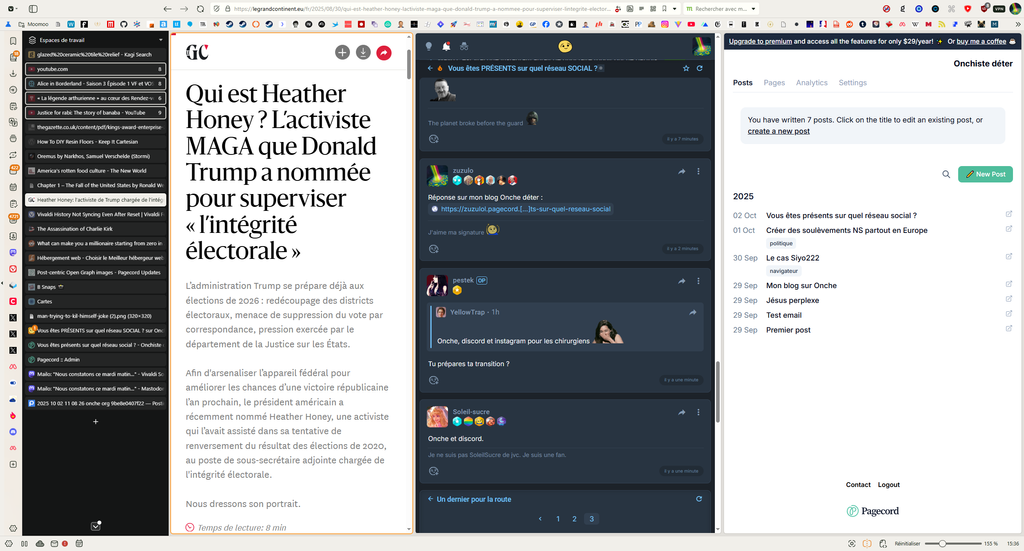Click the plus icon in the article header
This screenshot has width=1024, height=551.
[342, 52]
